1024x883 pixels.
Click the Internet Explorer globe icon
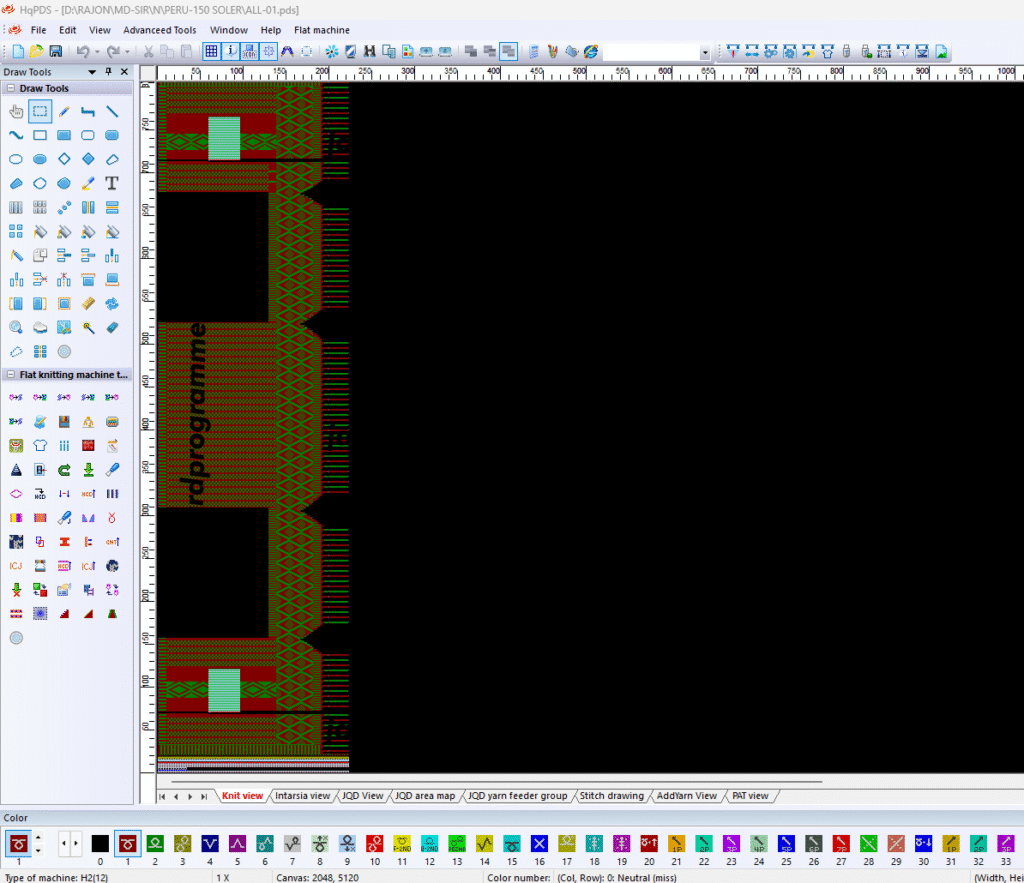tap(591, 52)
